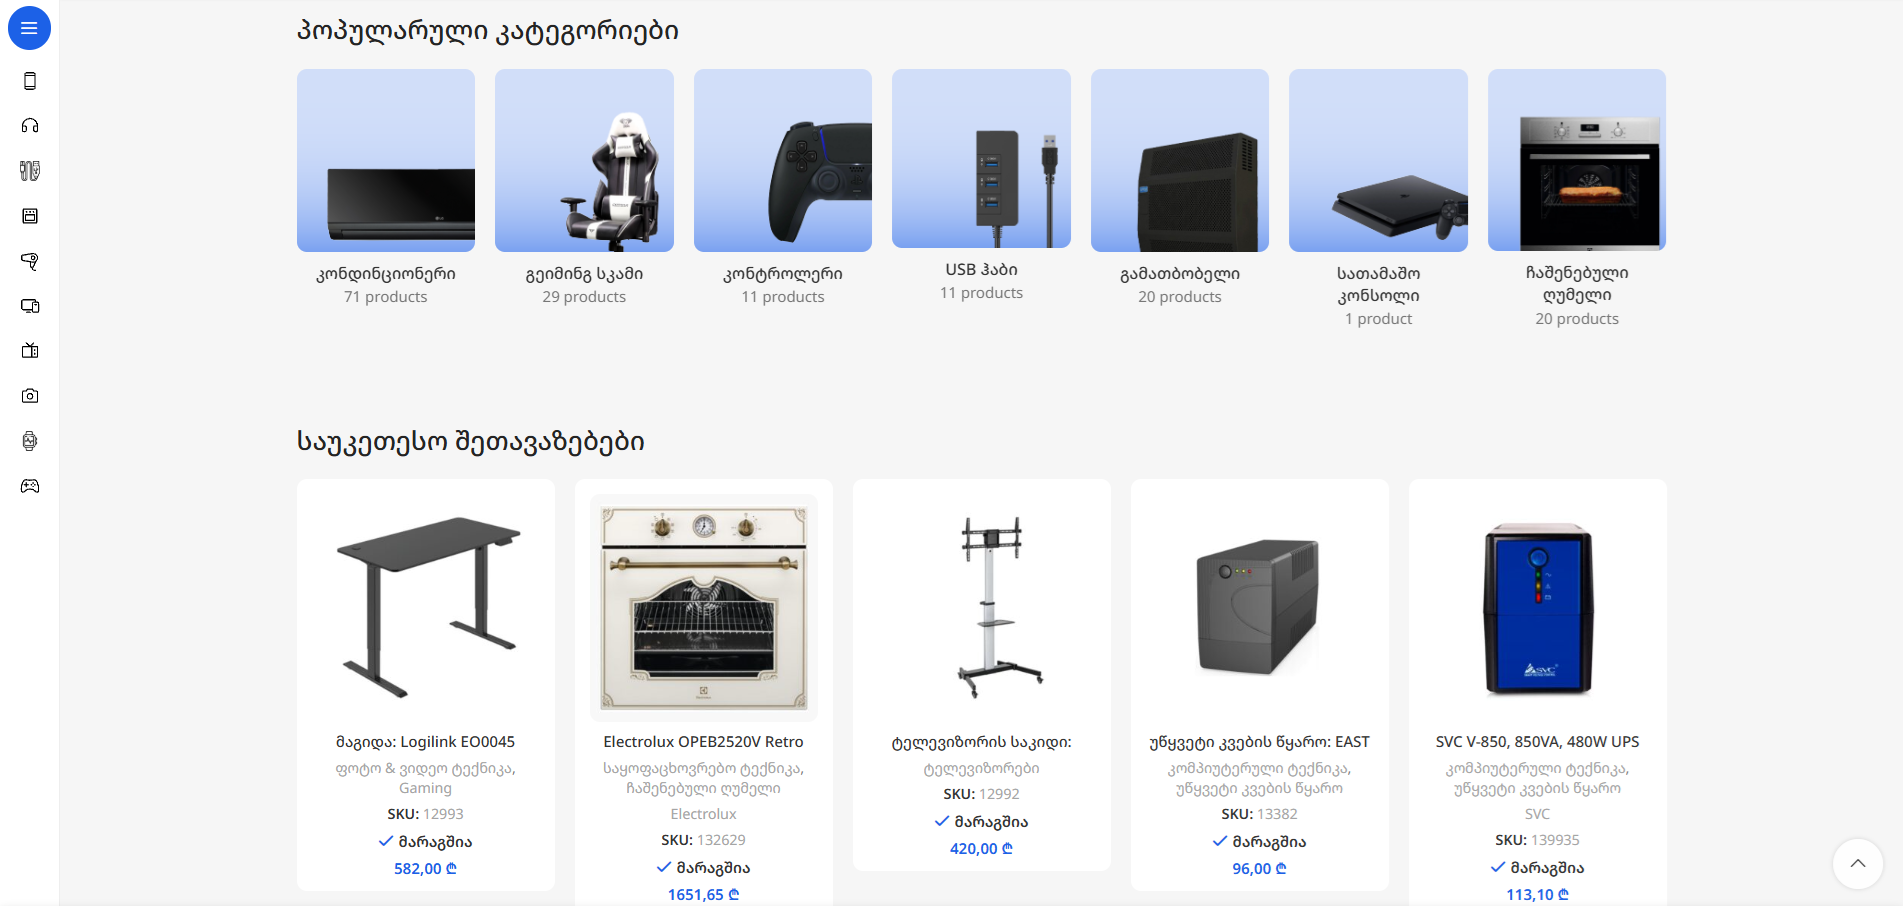Select the USB ჰაბი category image
Image resolution: width=1903 pixels, height=906 pixels.
tap(981, 158)
